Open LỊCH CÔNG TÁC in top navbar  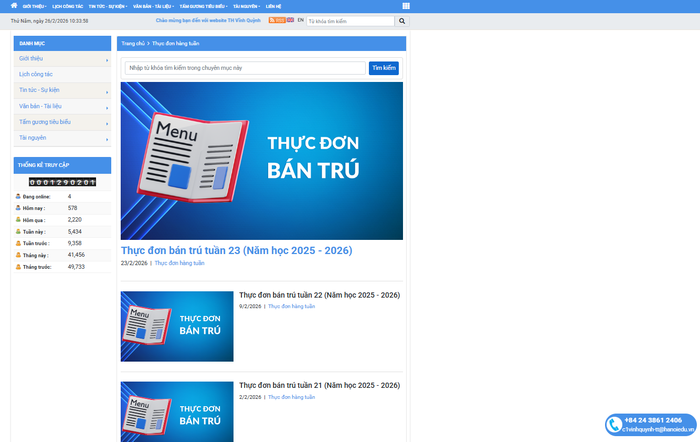coord(67,6)
